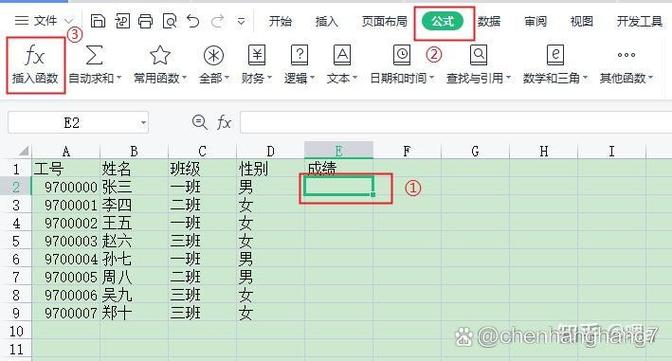Expand the 常用函数 dropdown arrow
Screen dimensions: 672x361
(x=185, y=78)
